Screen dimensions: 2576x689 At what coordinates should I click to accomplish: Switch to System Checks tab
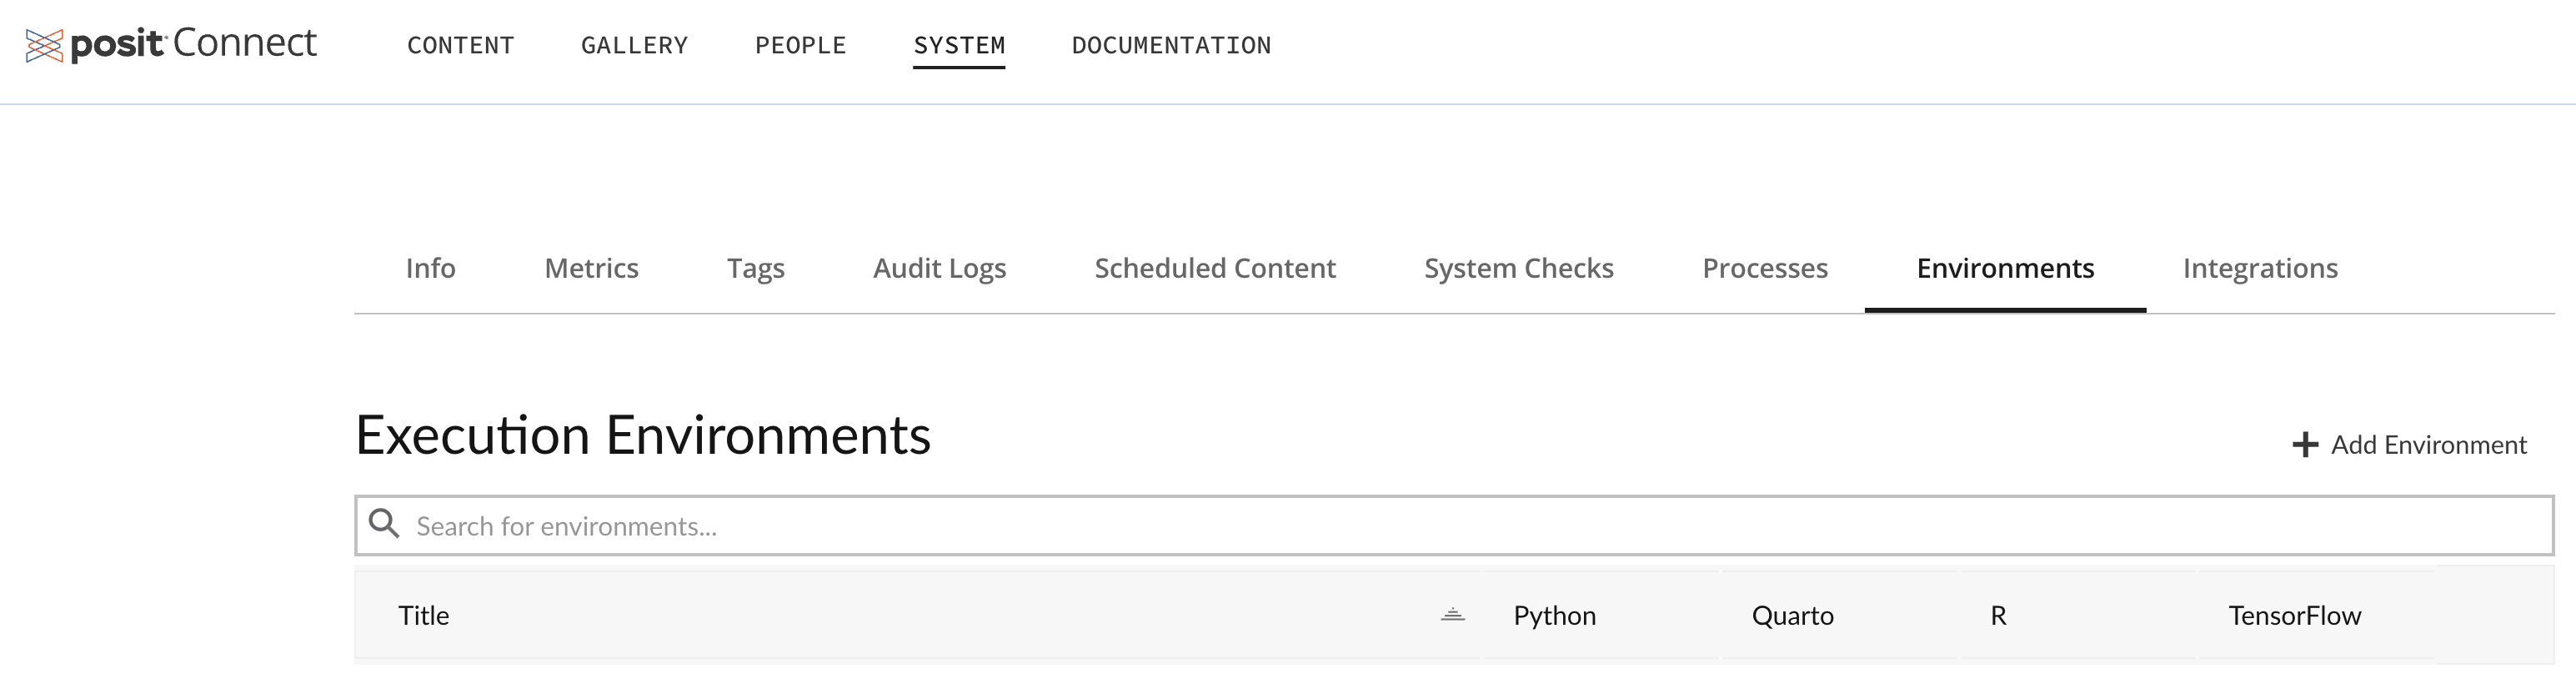[1518, 268]
